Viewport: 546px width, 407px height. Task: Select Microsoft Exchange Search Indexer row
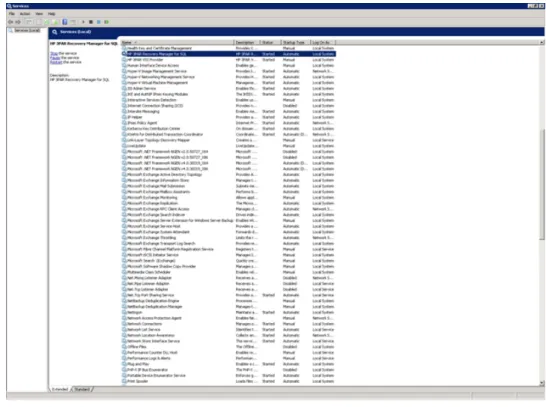click(228, 215)
